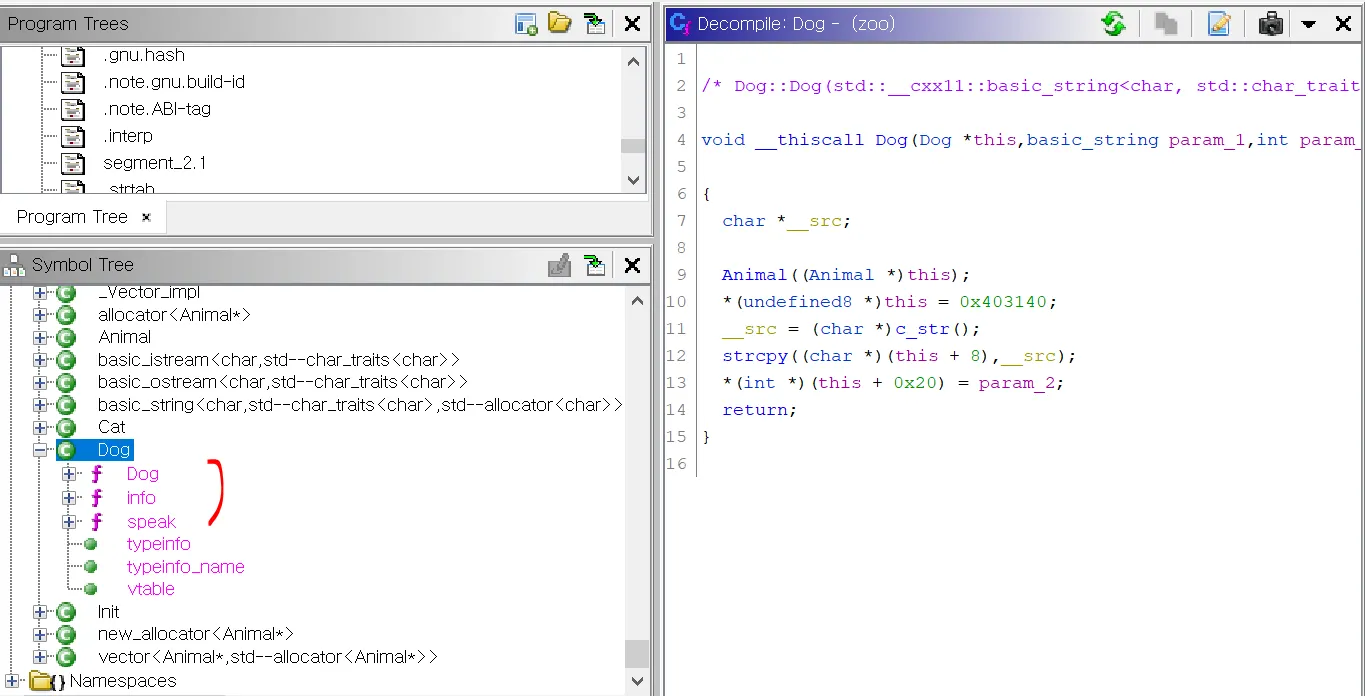Expand the Init class node
Image resolution: width=1365 pixels, height=696 pixels.
40,611
